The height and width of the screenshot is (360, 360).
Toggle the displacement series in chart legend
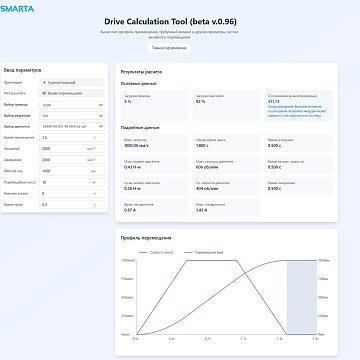204,253
